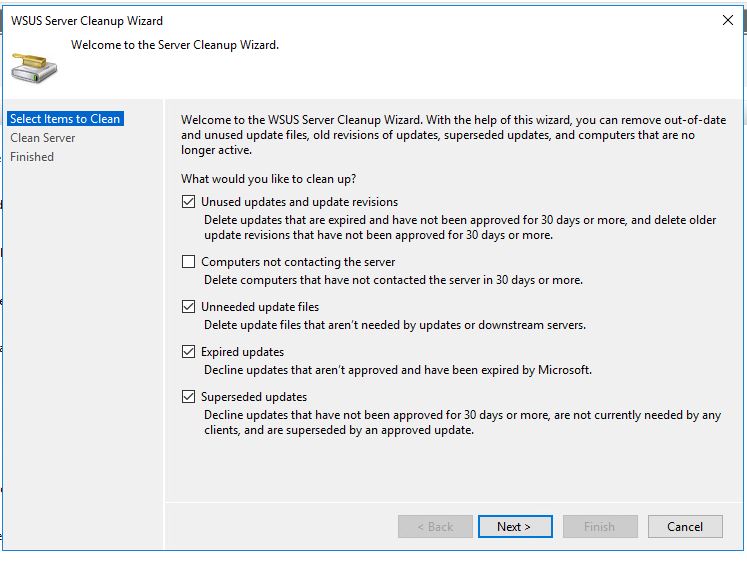Select the Finished step in sidebar
The height and width of the screenshot is (563, 747).
coord(32,157)
